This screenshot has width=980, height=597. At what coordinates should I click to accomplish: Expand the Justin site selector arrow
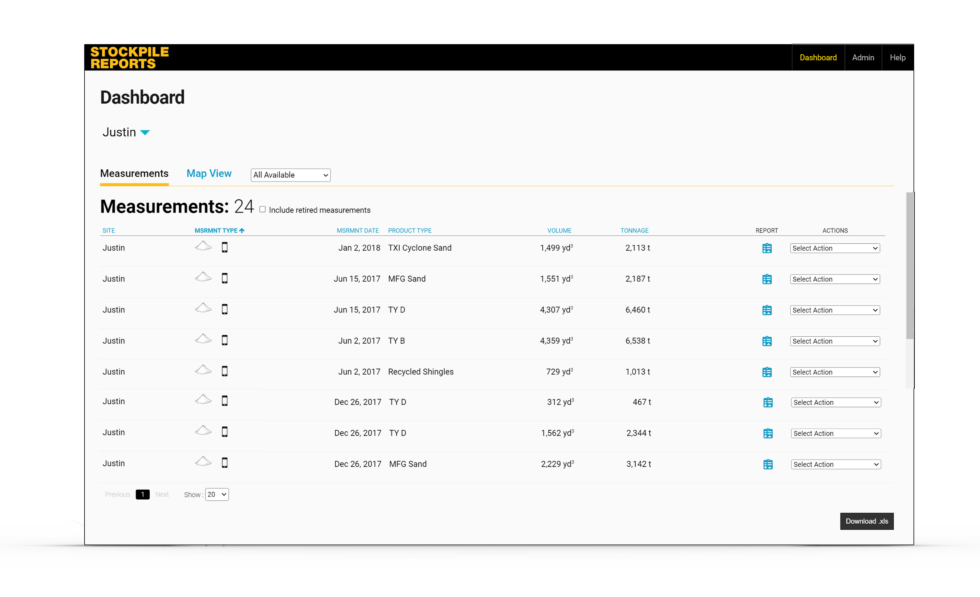pos(145,132)
